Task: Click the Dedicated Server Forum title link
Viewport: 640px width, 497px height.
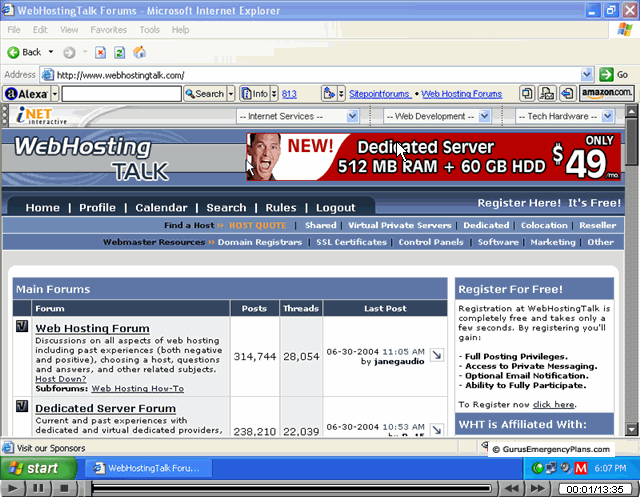Action: click(x=105, y=408)
